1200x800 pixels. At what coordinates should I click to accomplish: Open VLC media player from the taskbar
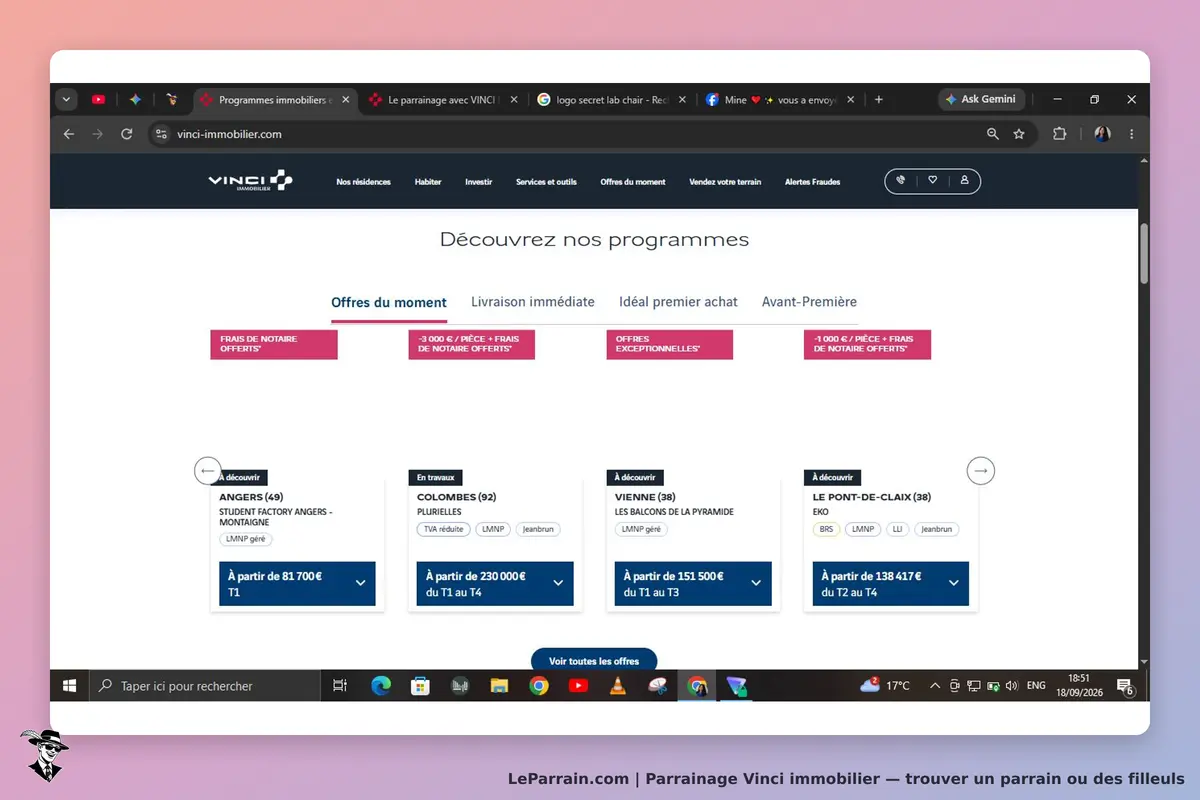618,686
